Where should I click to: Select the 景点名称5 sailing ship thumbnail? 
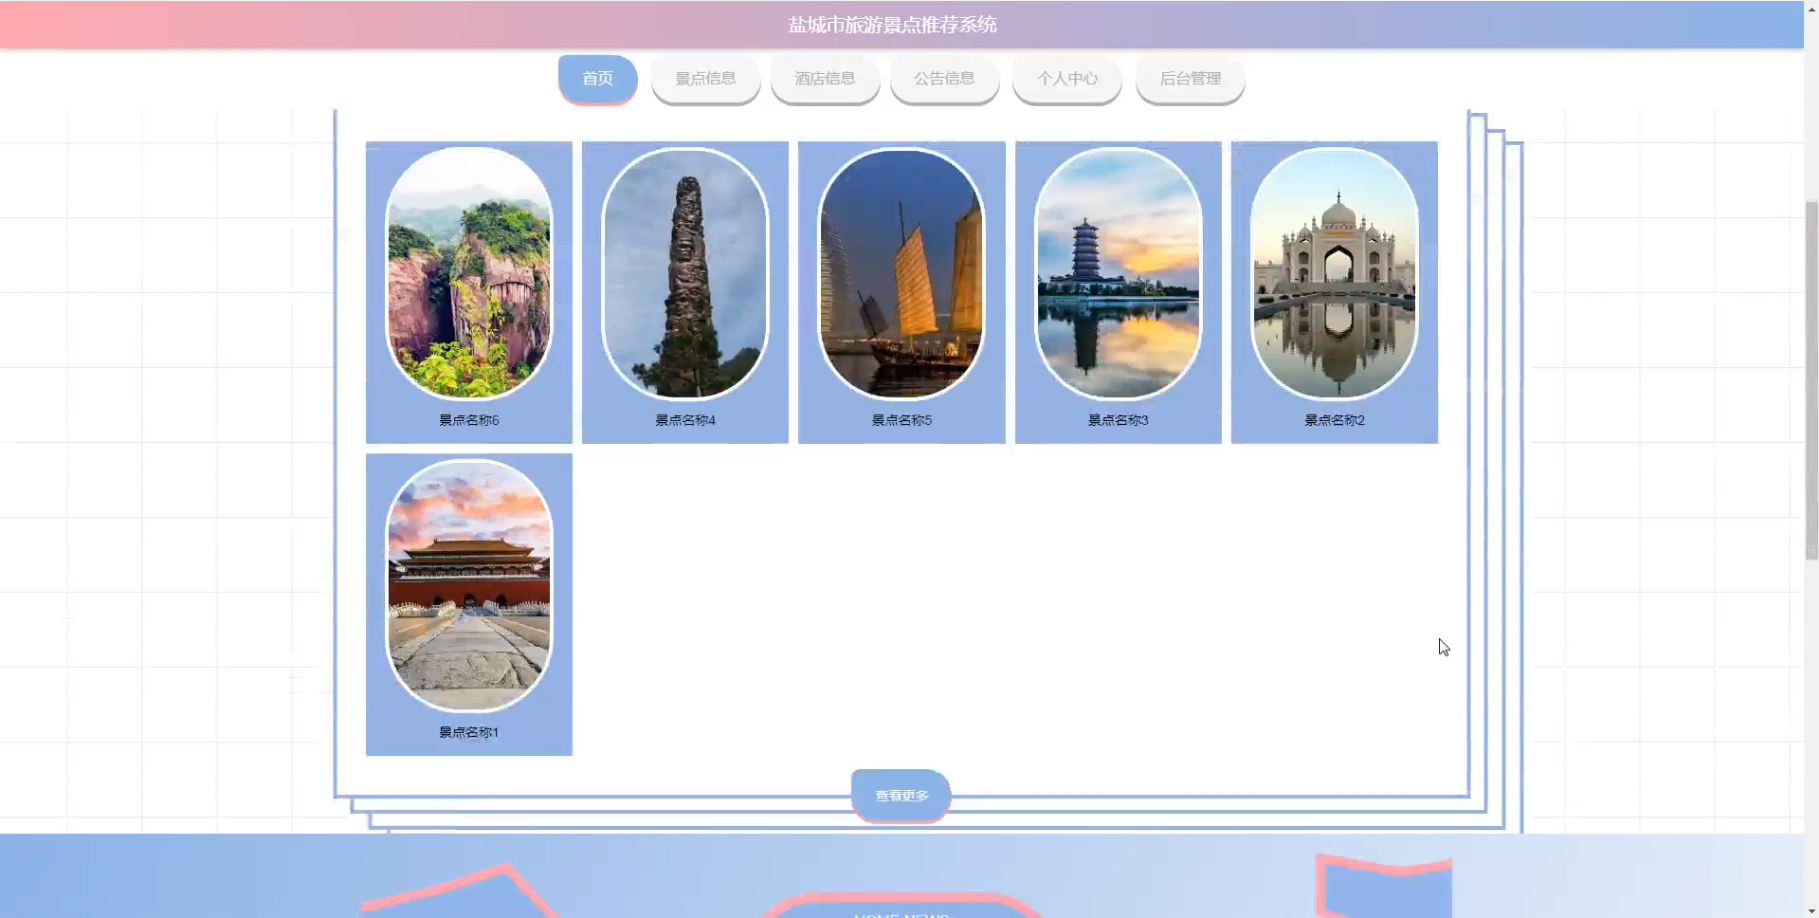[901, 273]
